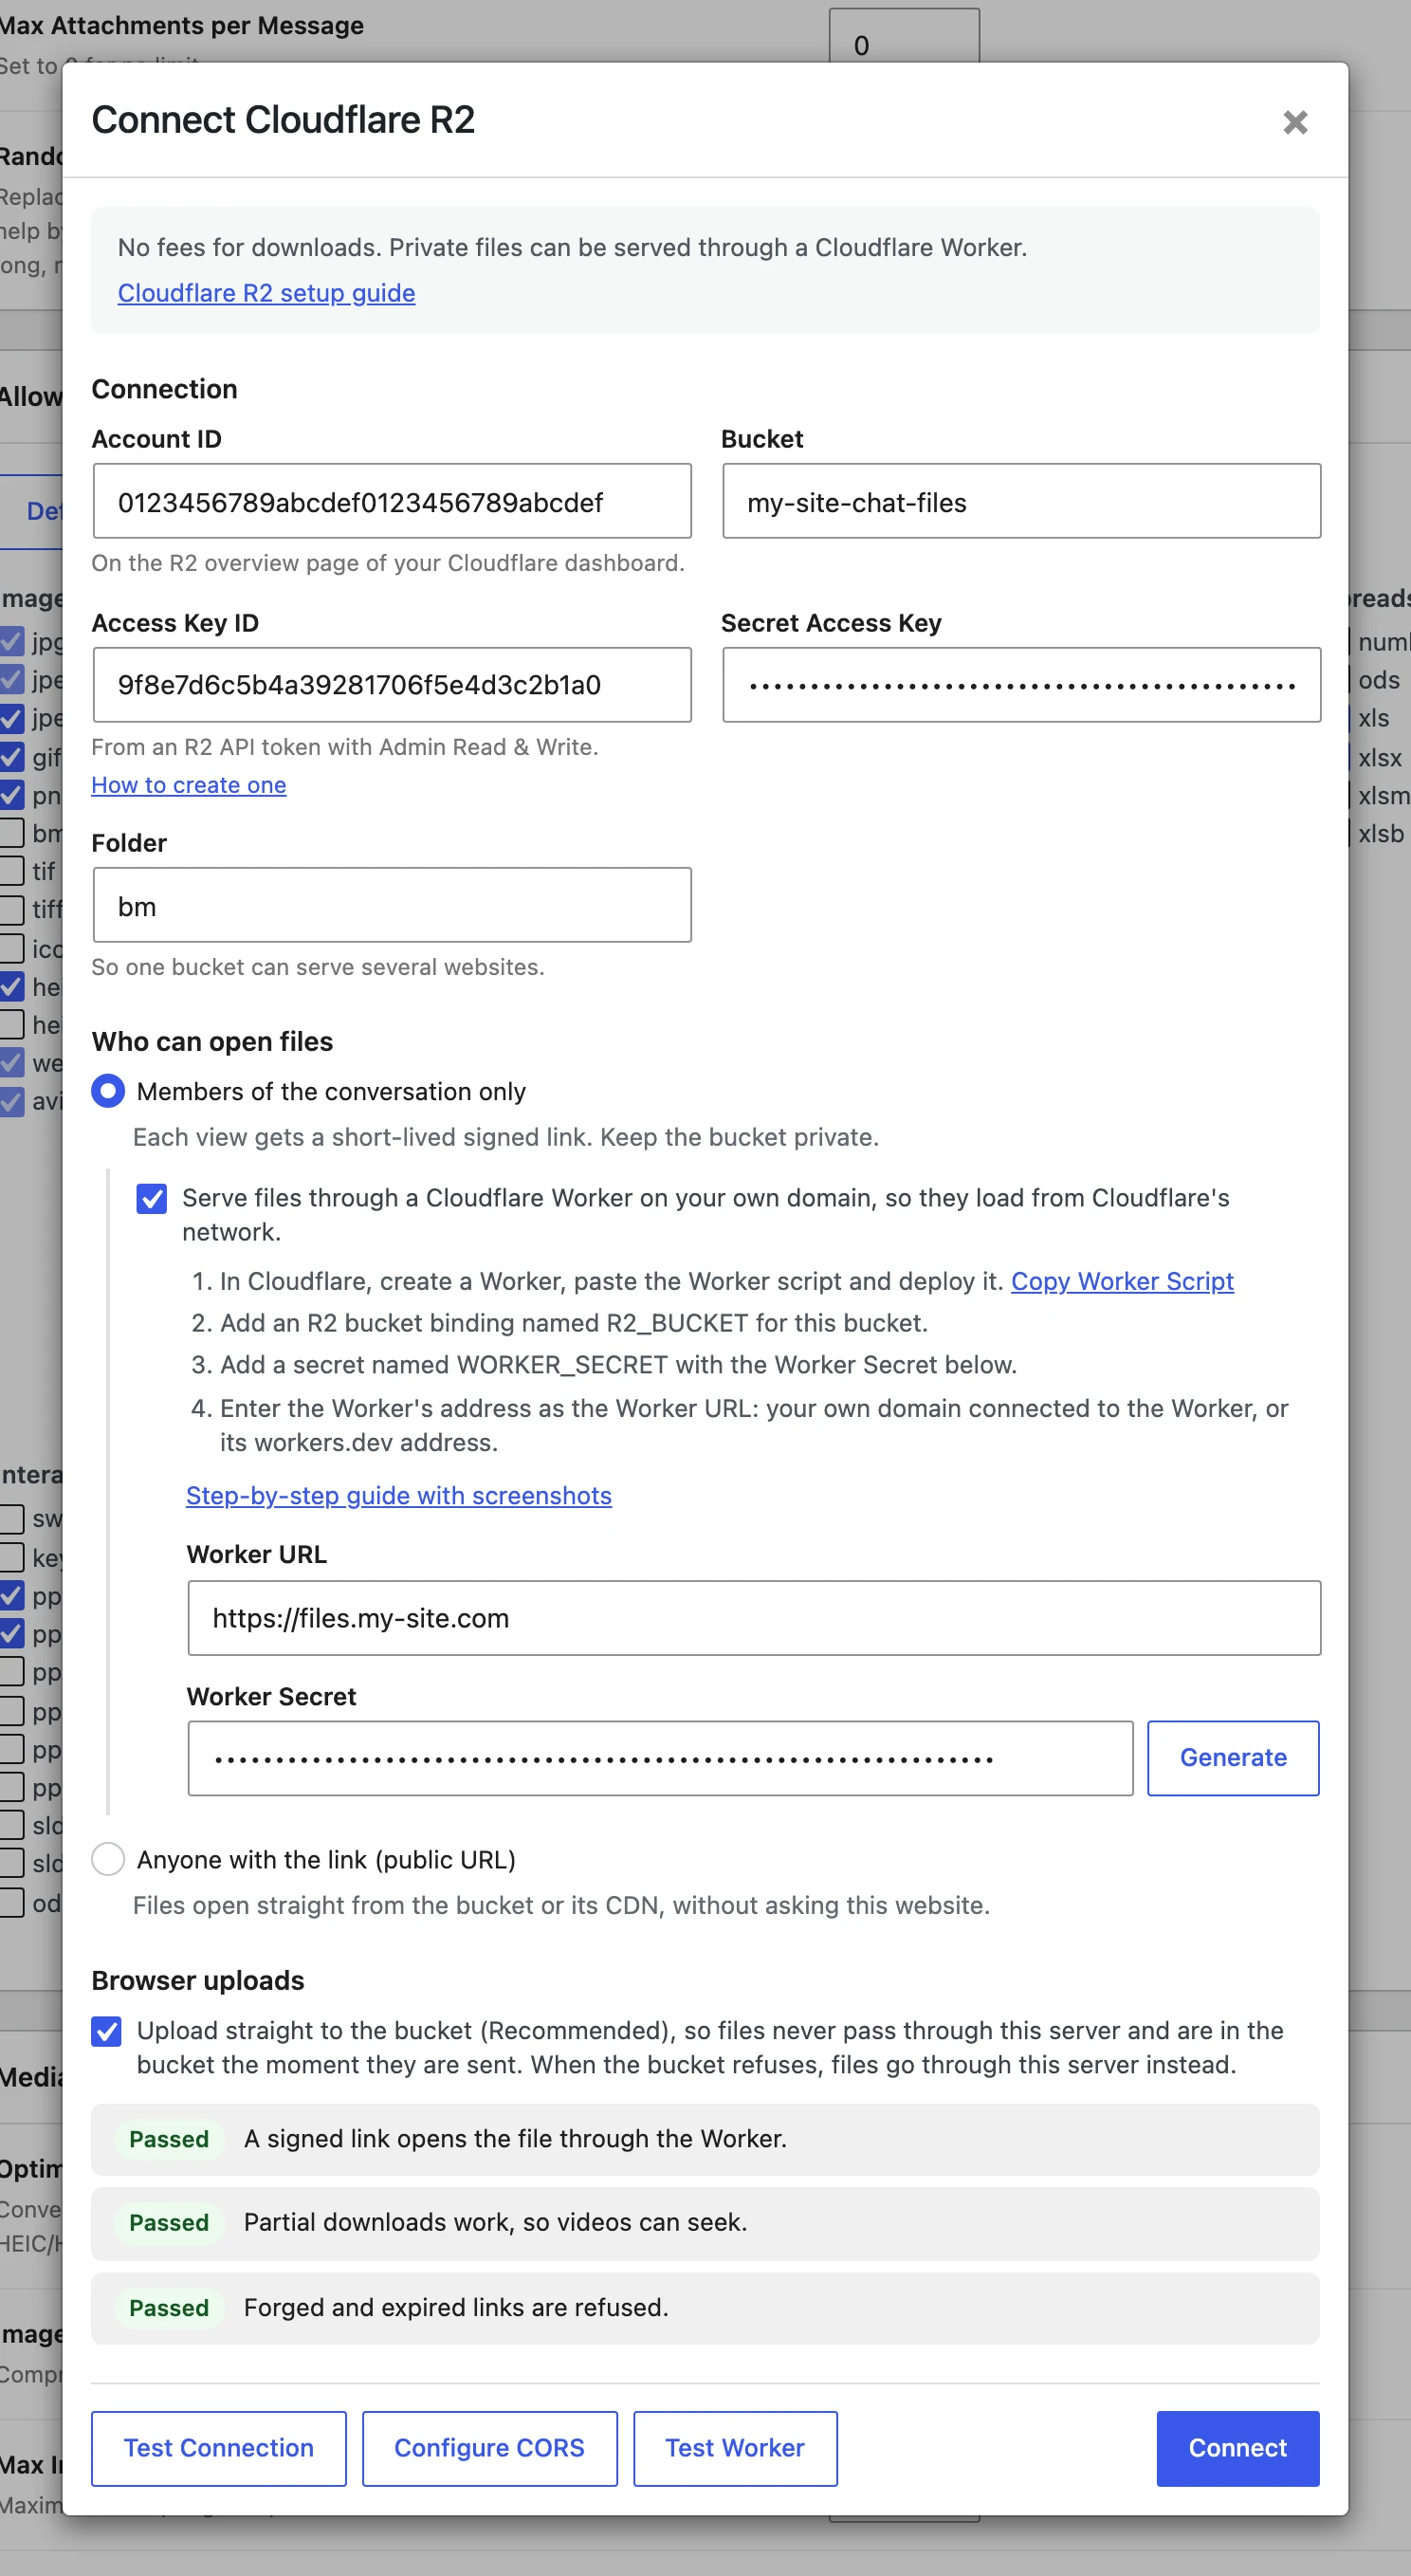Click the ods label in background page
Viewport: 1411px width, 2576px height.
(1379, 680)
